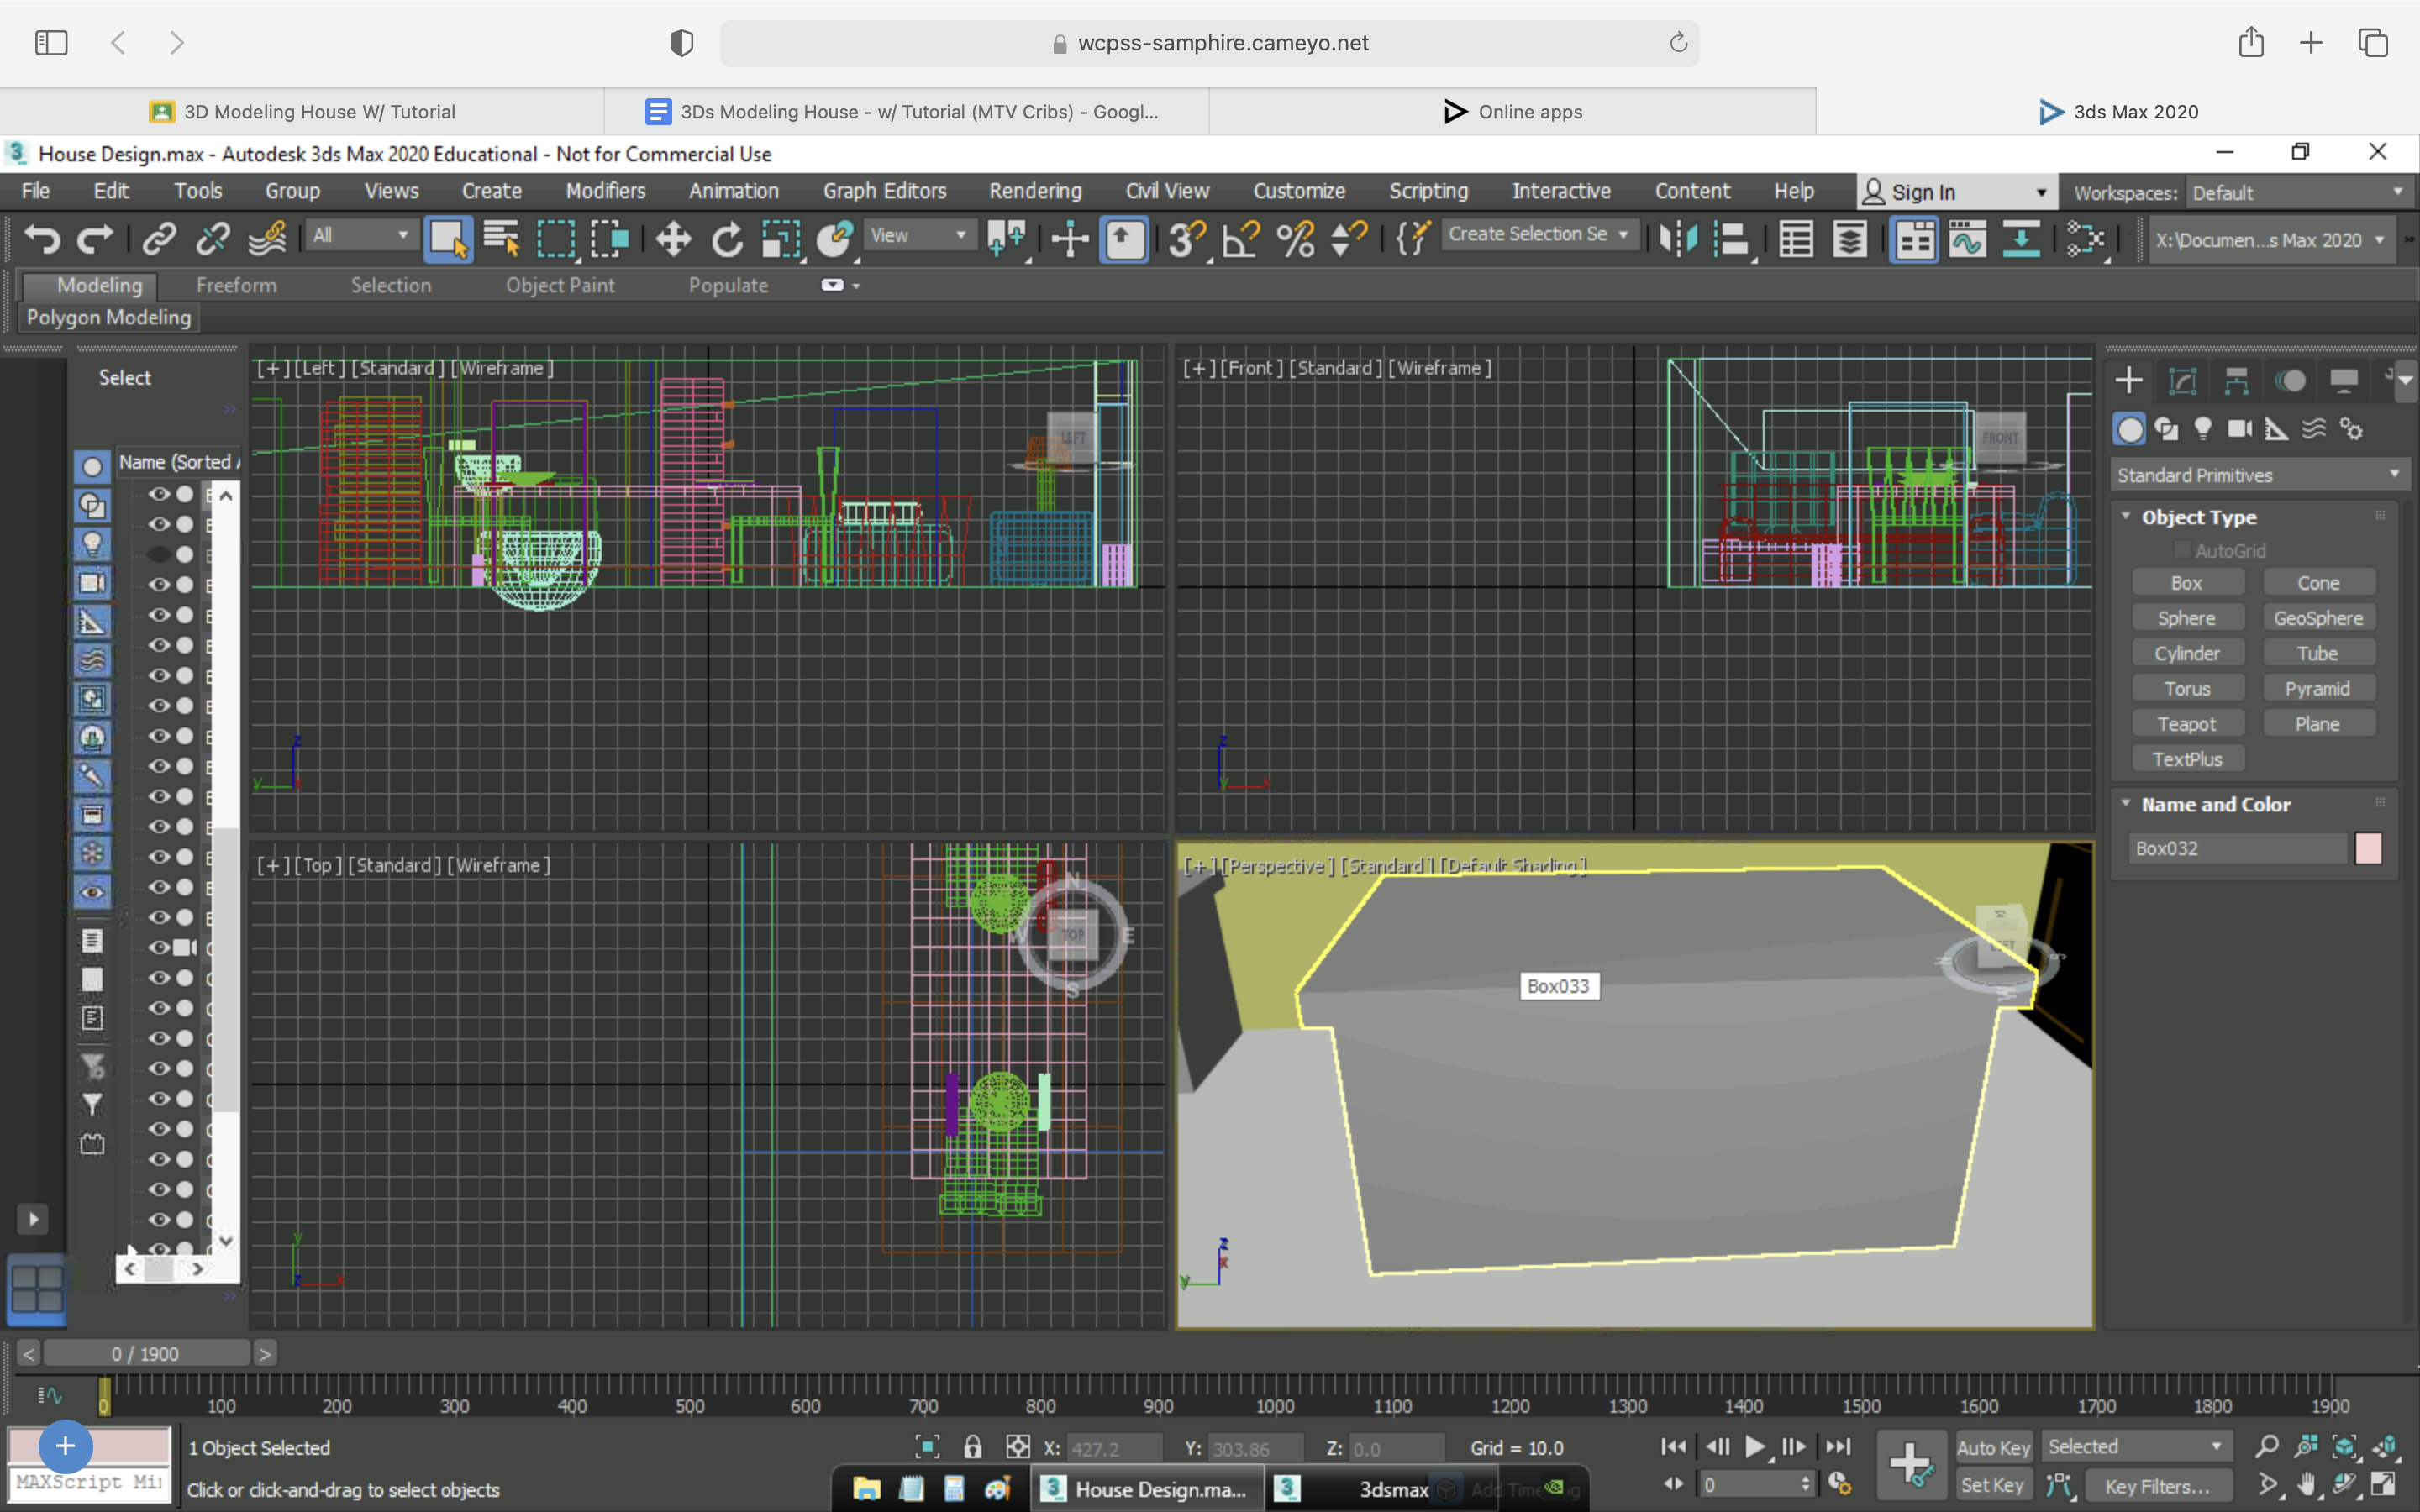Select the Polygon Modeling mode icon
2420x1512 pixels.
[108, 317]
